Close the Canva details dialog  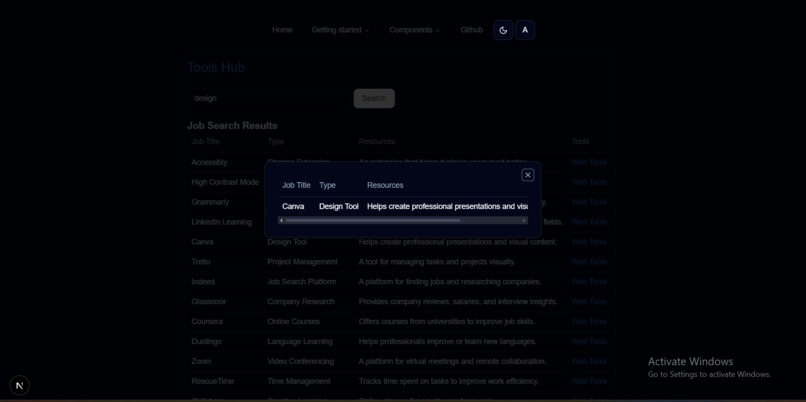(527, 175)
